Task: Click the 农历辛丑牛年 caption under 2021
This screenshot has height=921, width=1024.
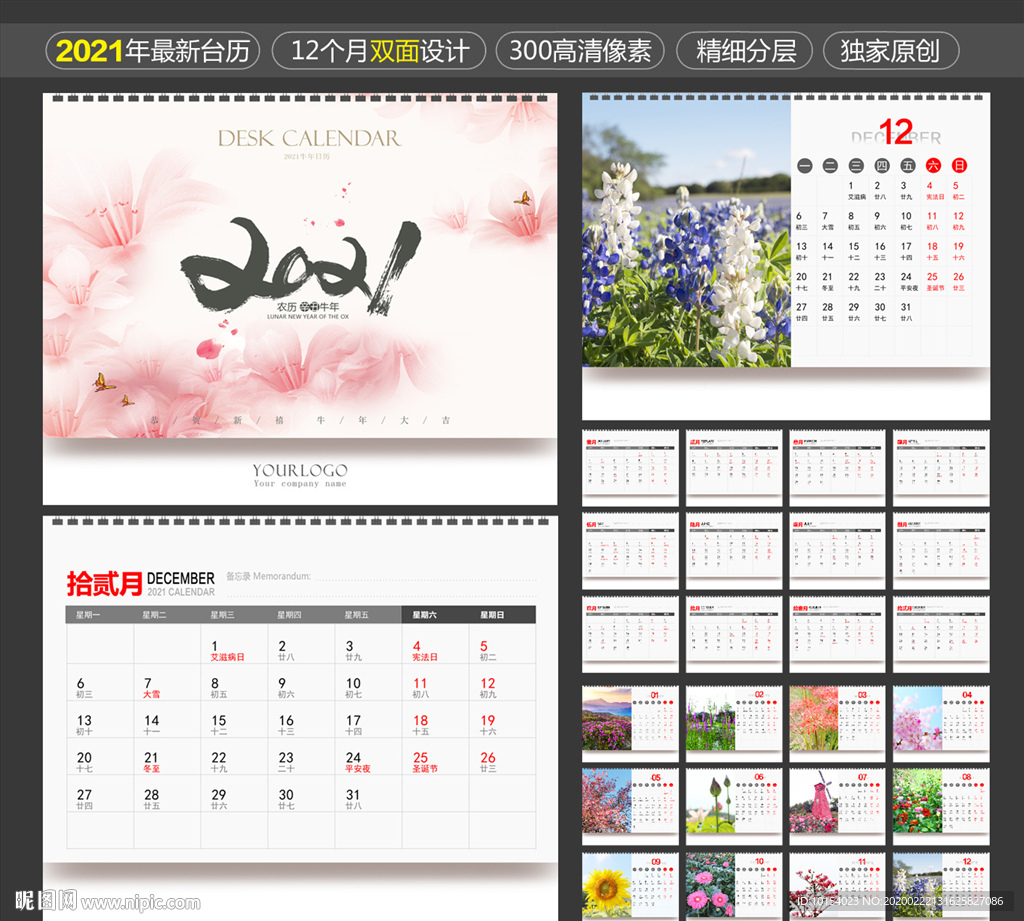Action: pos(308,306)
